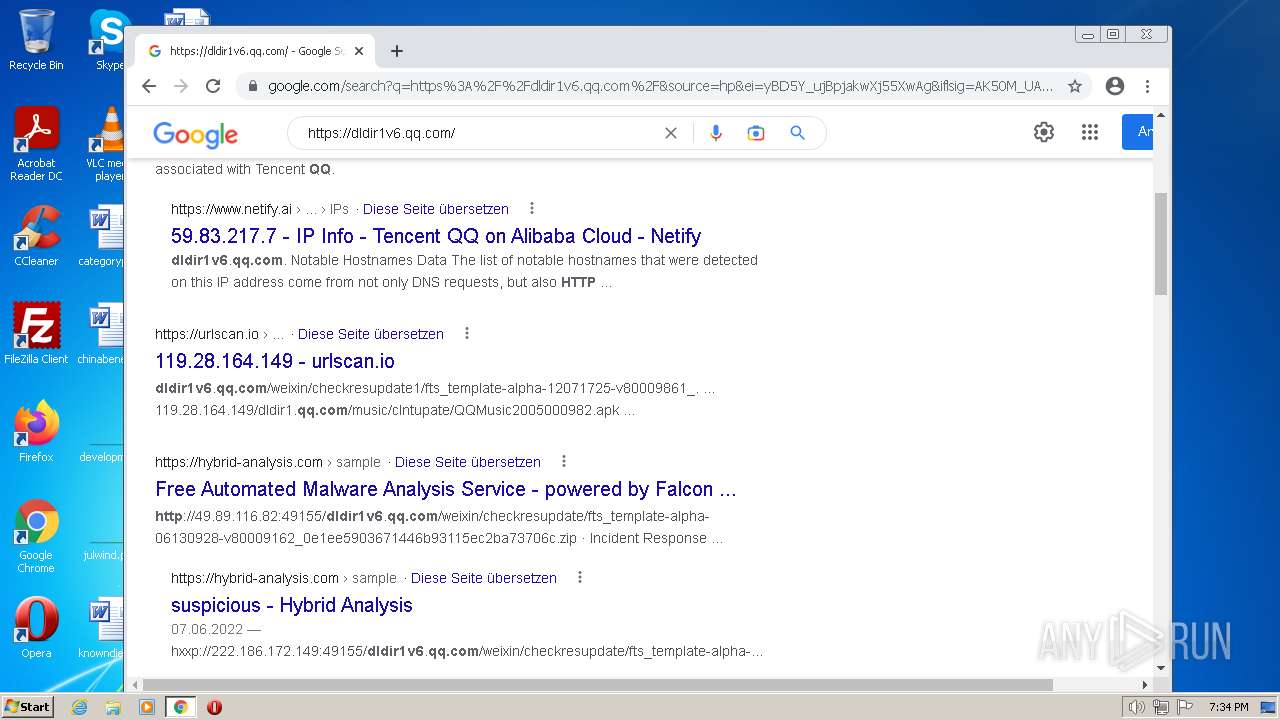Open the volume speaker tray icon
The height and width of the screenshot is (720, 1280).
pyautogui.click(x=1137, y=707)
